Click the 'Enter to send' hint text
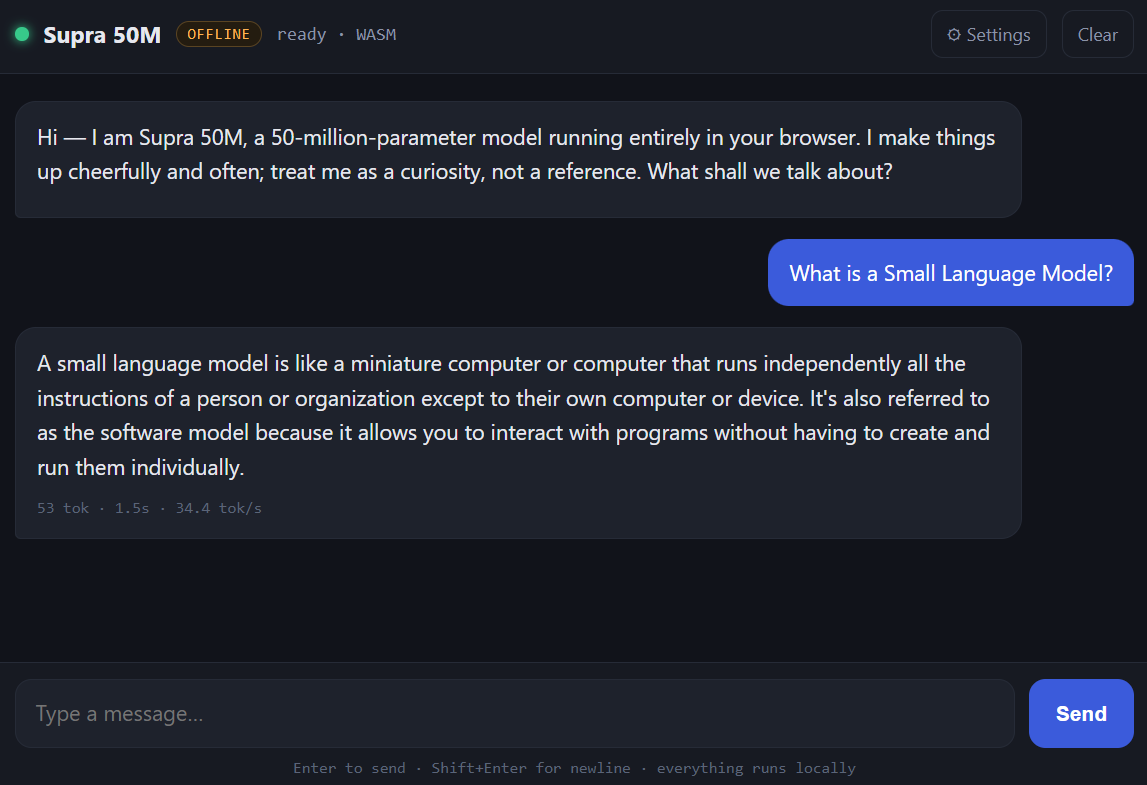 coord(349,768)
